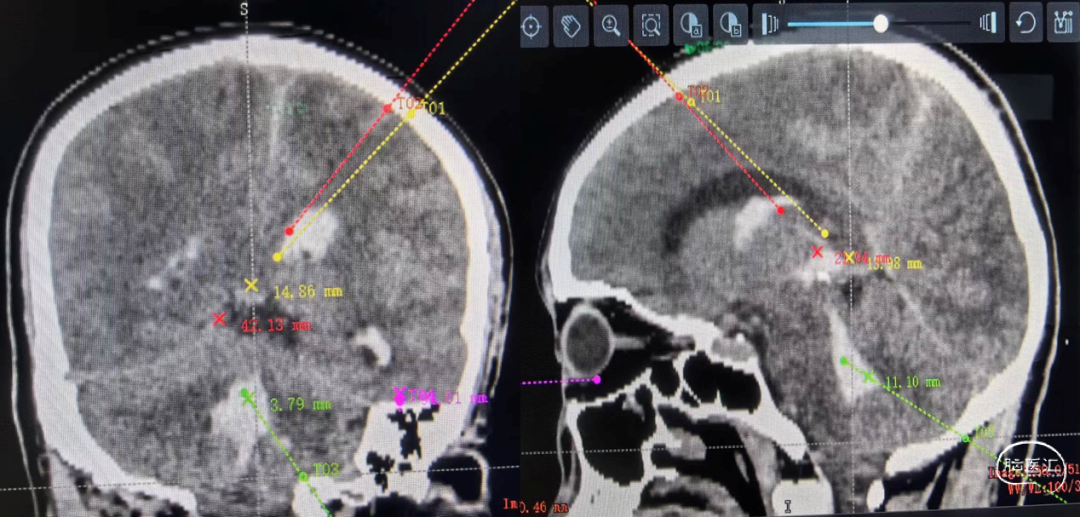Screen dimensions: 1080x517
Task: Select the yellow T01 entry point on coronal view
Action: 410,114
